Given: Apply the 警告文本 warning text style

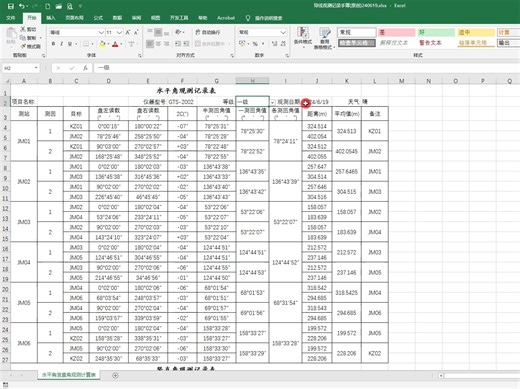Looking at the screenshot, I should (430, 43).
